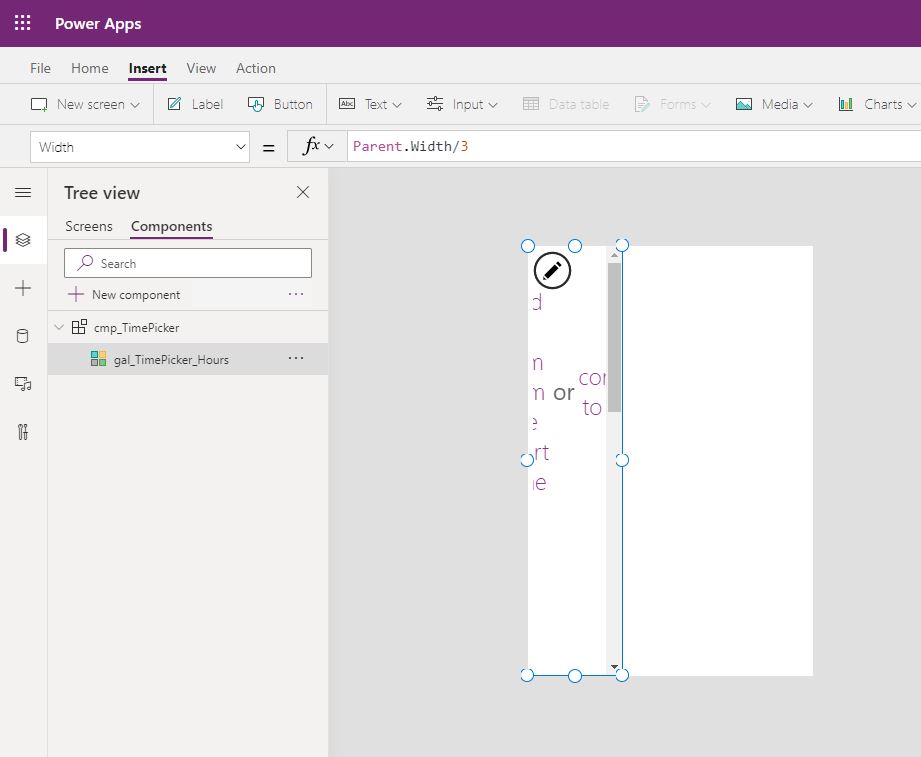
Task: Expand the fx formula options chevron
Action: [329, 146]
